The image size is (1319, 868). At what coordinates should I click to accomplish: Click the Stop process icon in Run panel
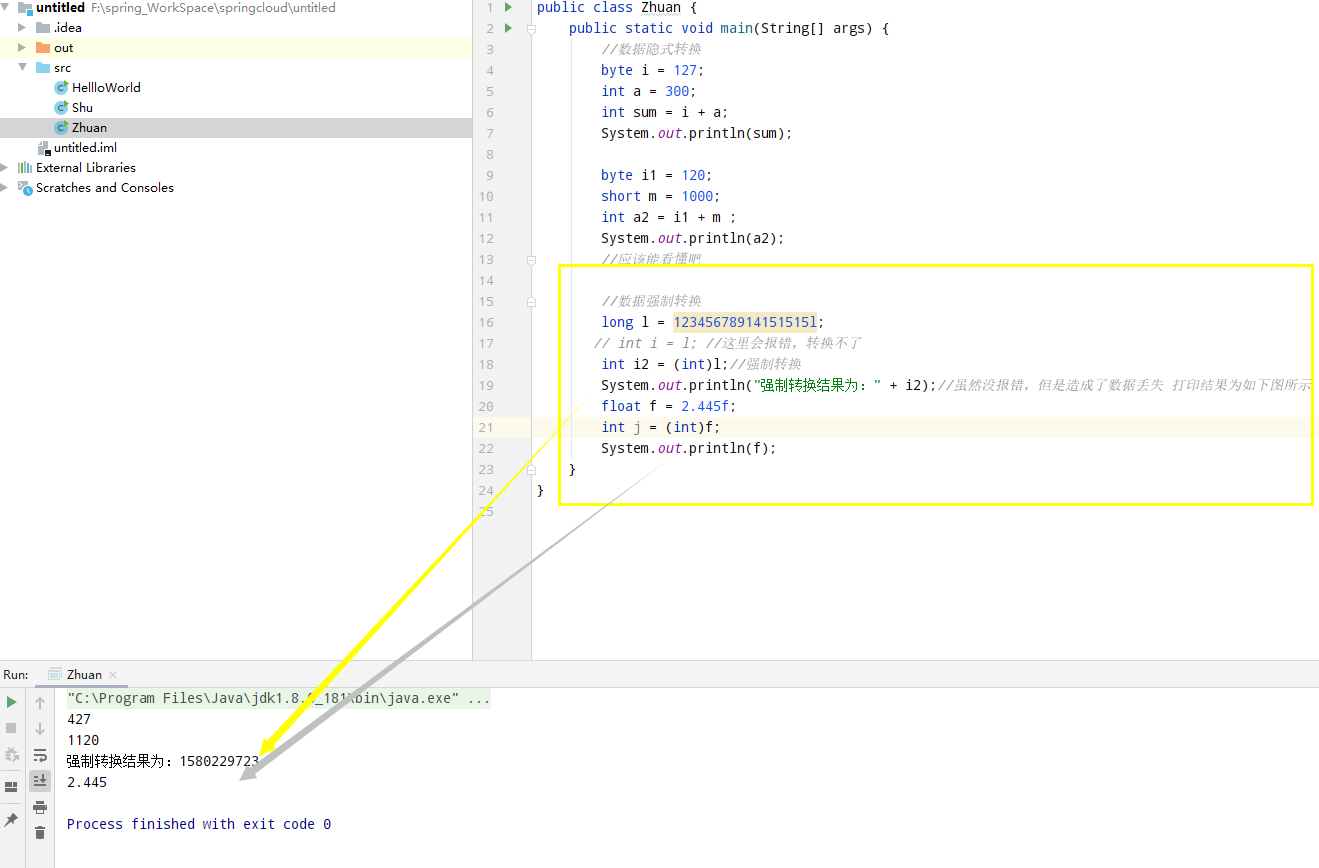(x=12, y=728)
